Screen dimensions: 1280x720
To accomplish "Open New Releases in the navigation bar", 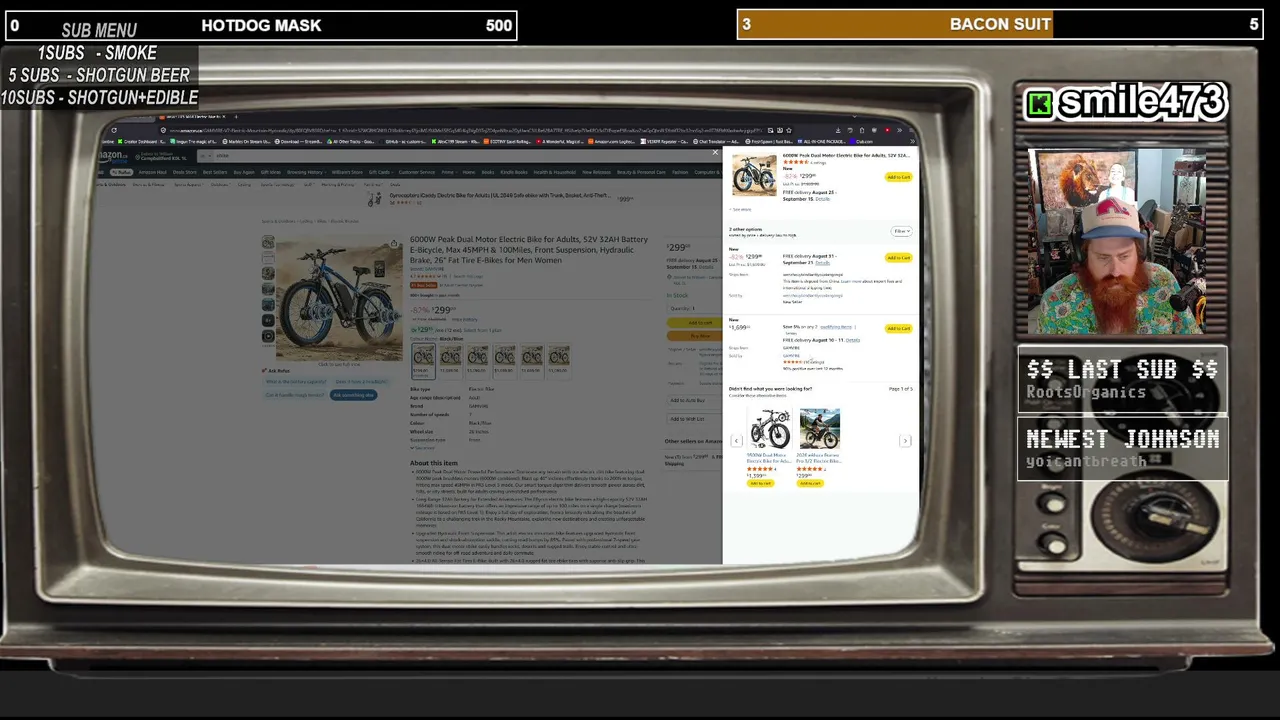I will [597, 172].
